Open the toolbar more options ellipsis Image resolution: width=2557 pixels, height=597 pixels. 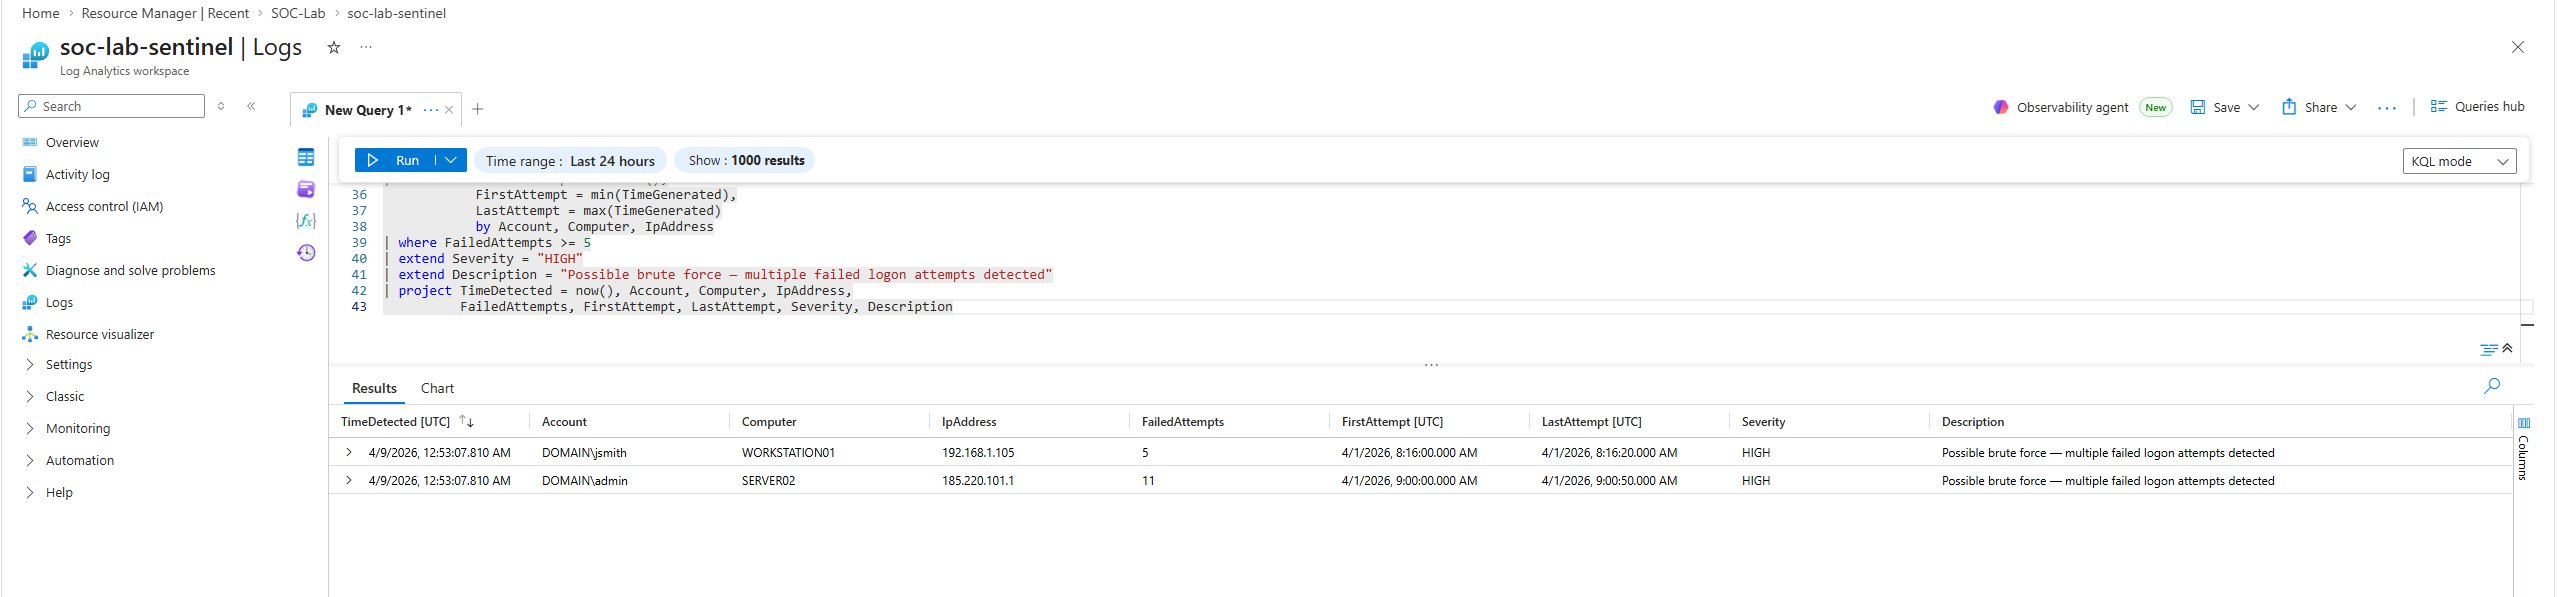(x=2387, y=108)
